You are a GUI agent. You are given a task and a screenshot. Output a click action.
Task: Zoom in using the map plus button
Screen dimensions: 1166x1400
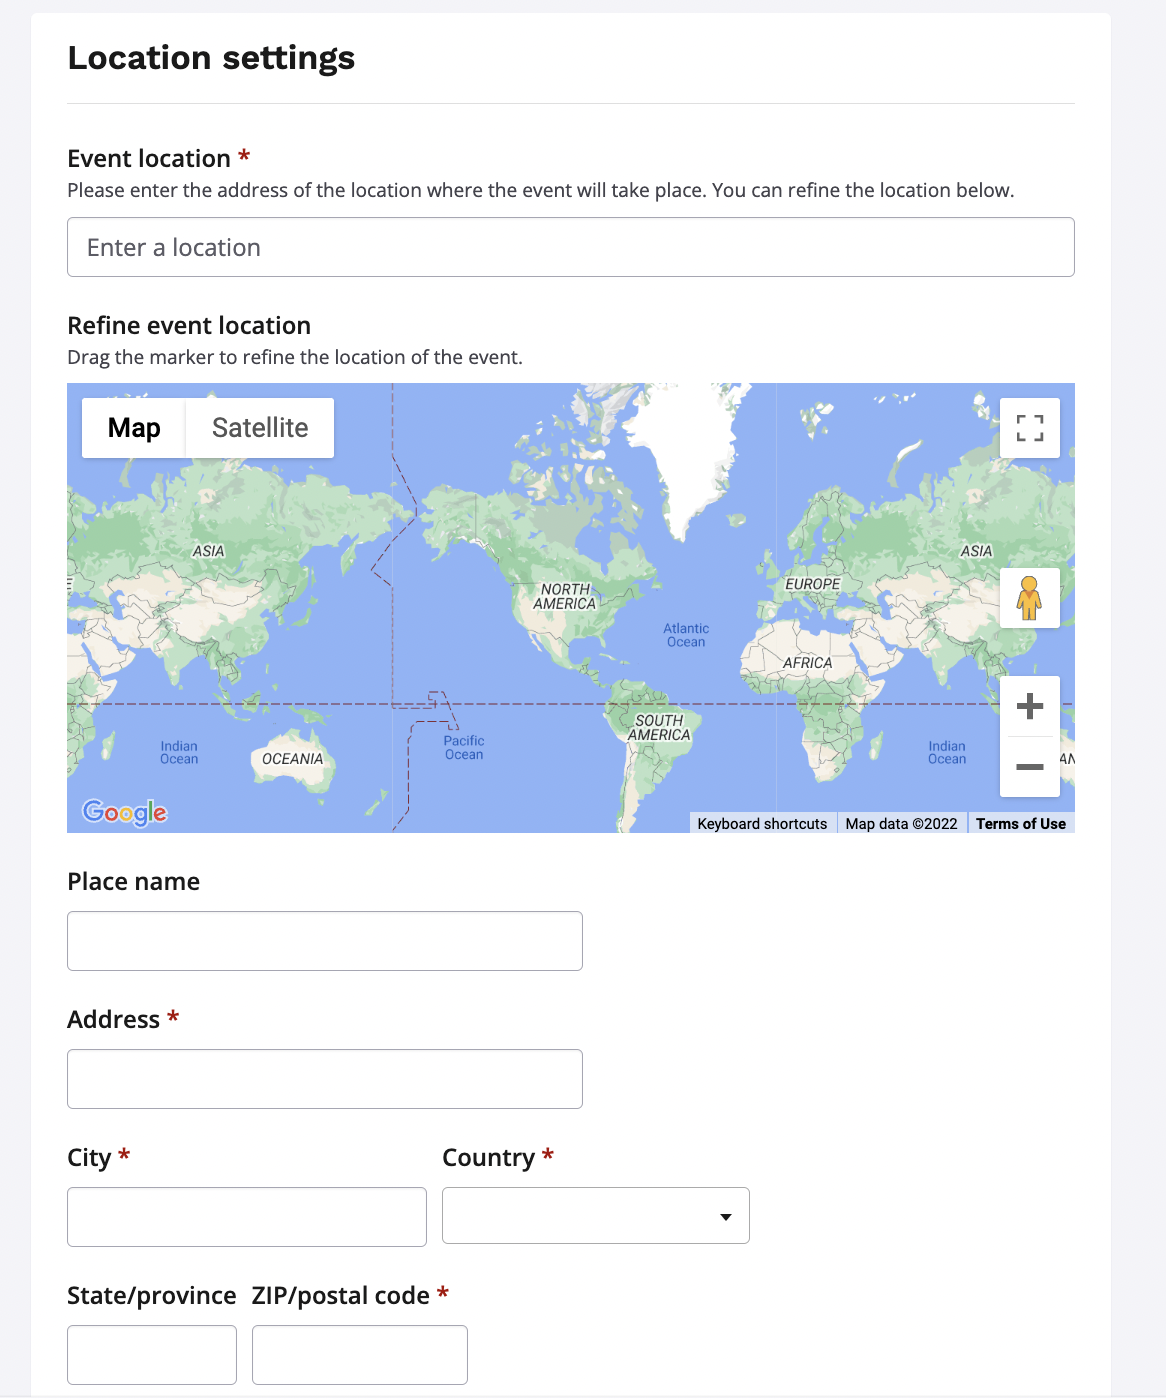click(x=1029, y=707)
